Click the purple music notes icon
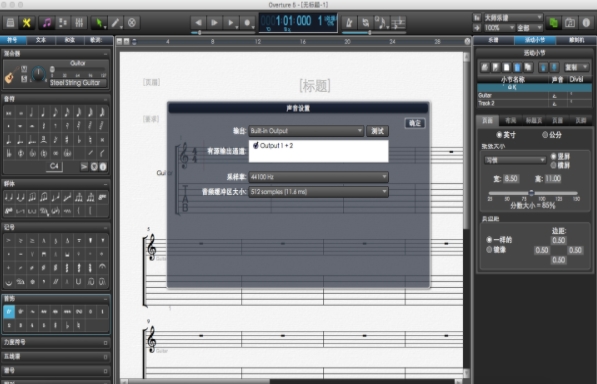This screenshot has width=597, height=384. pyautogui.click(x=46, y=23)
